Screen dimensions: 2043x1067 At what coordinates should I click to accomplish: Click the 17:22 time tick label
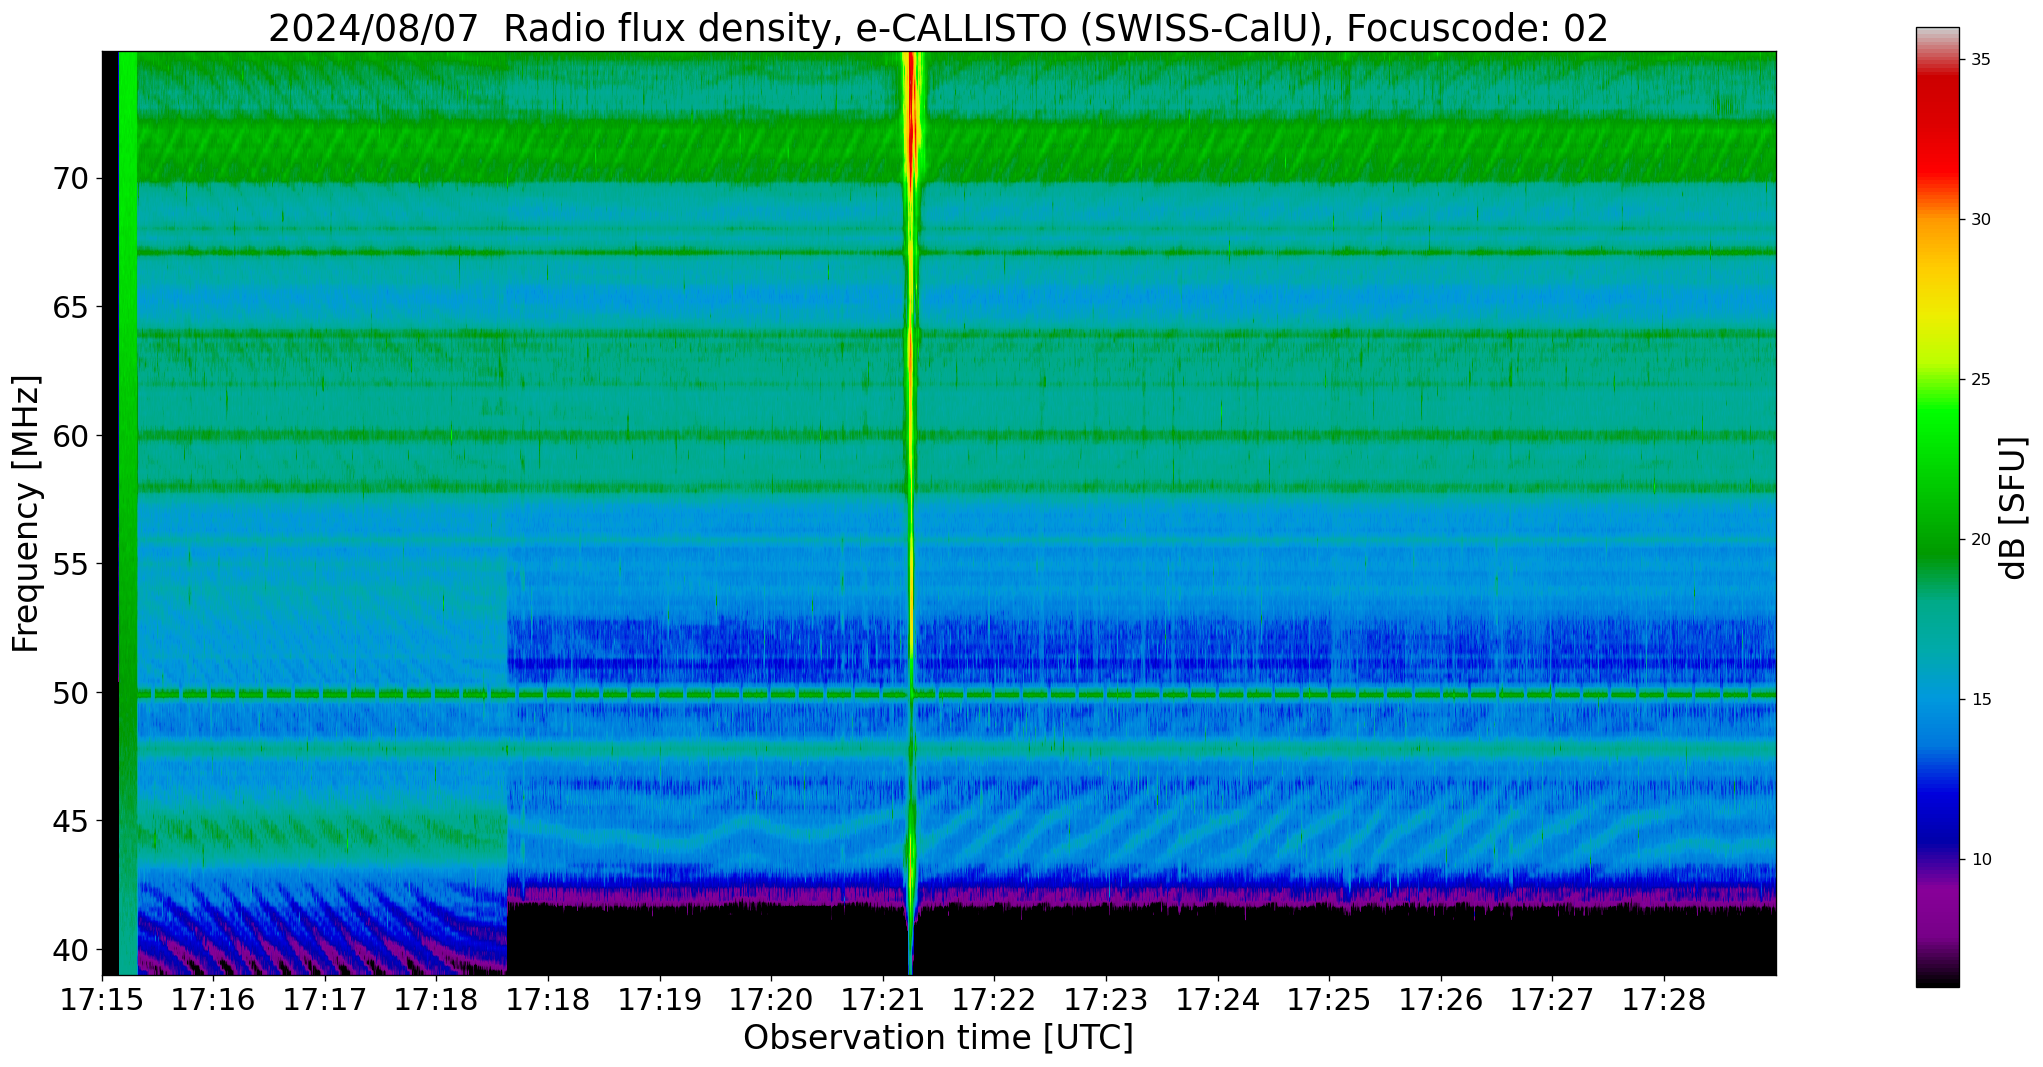tap(994, 1000)
